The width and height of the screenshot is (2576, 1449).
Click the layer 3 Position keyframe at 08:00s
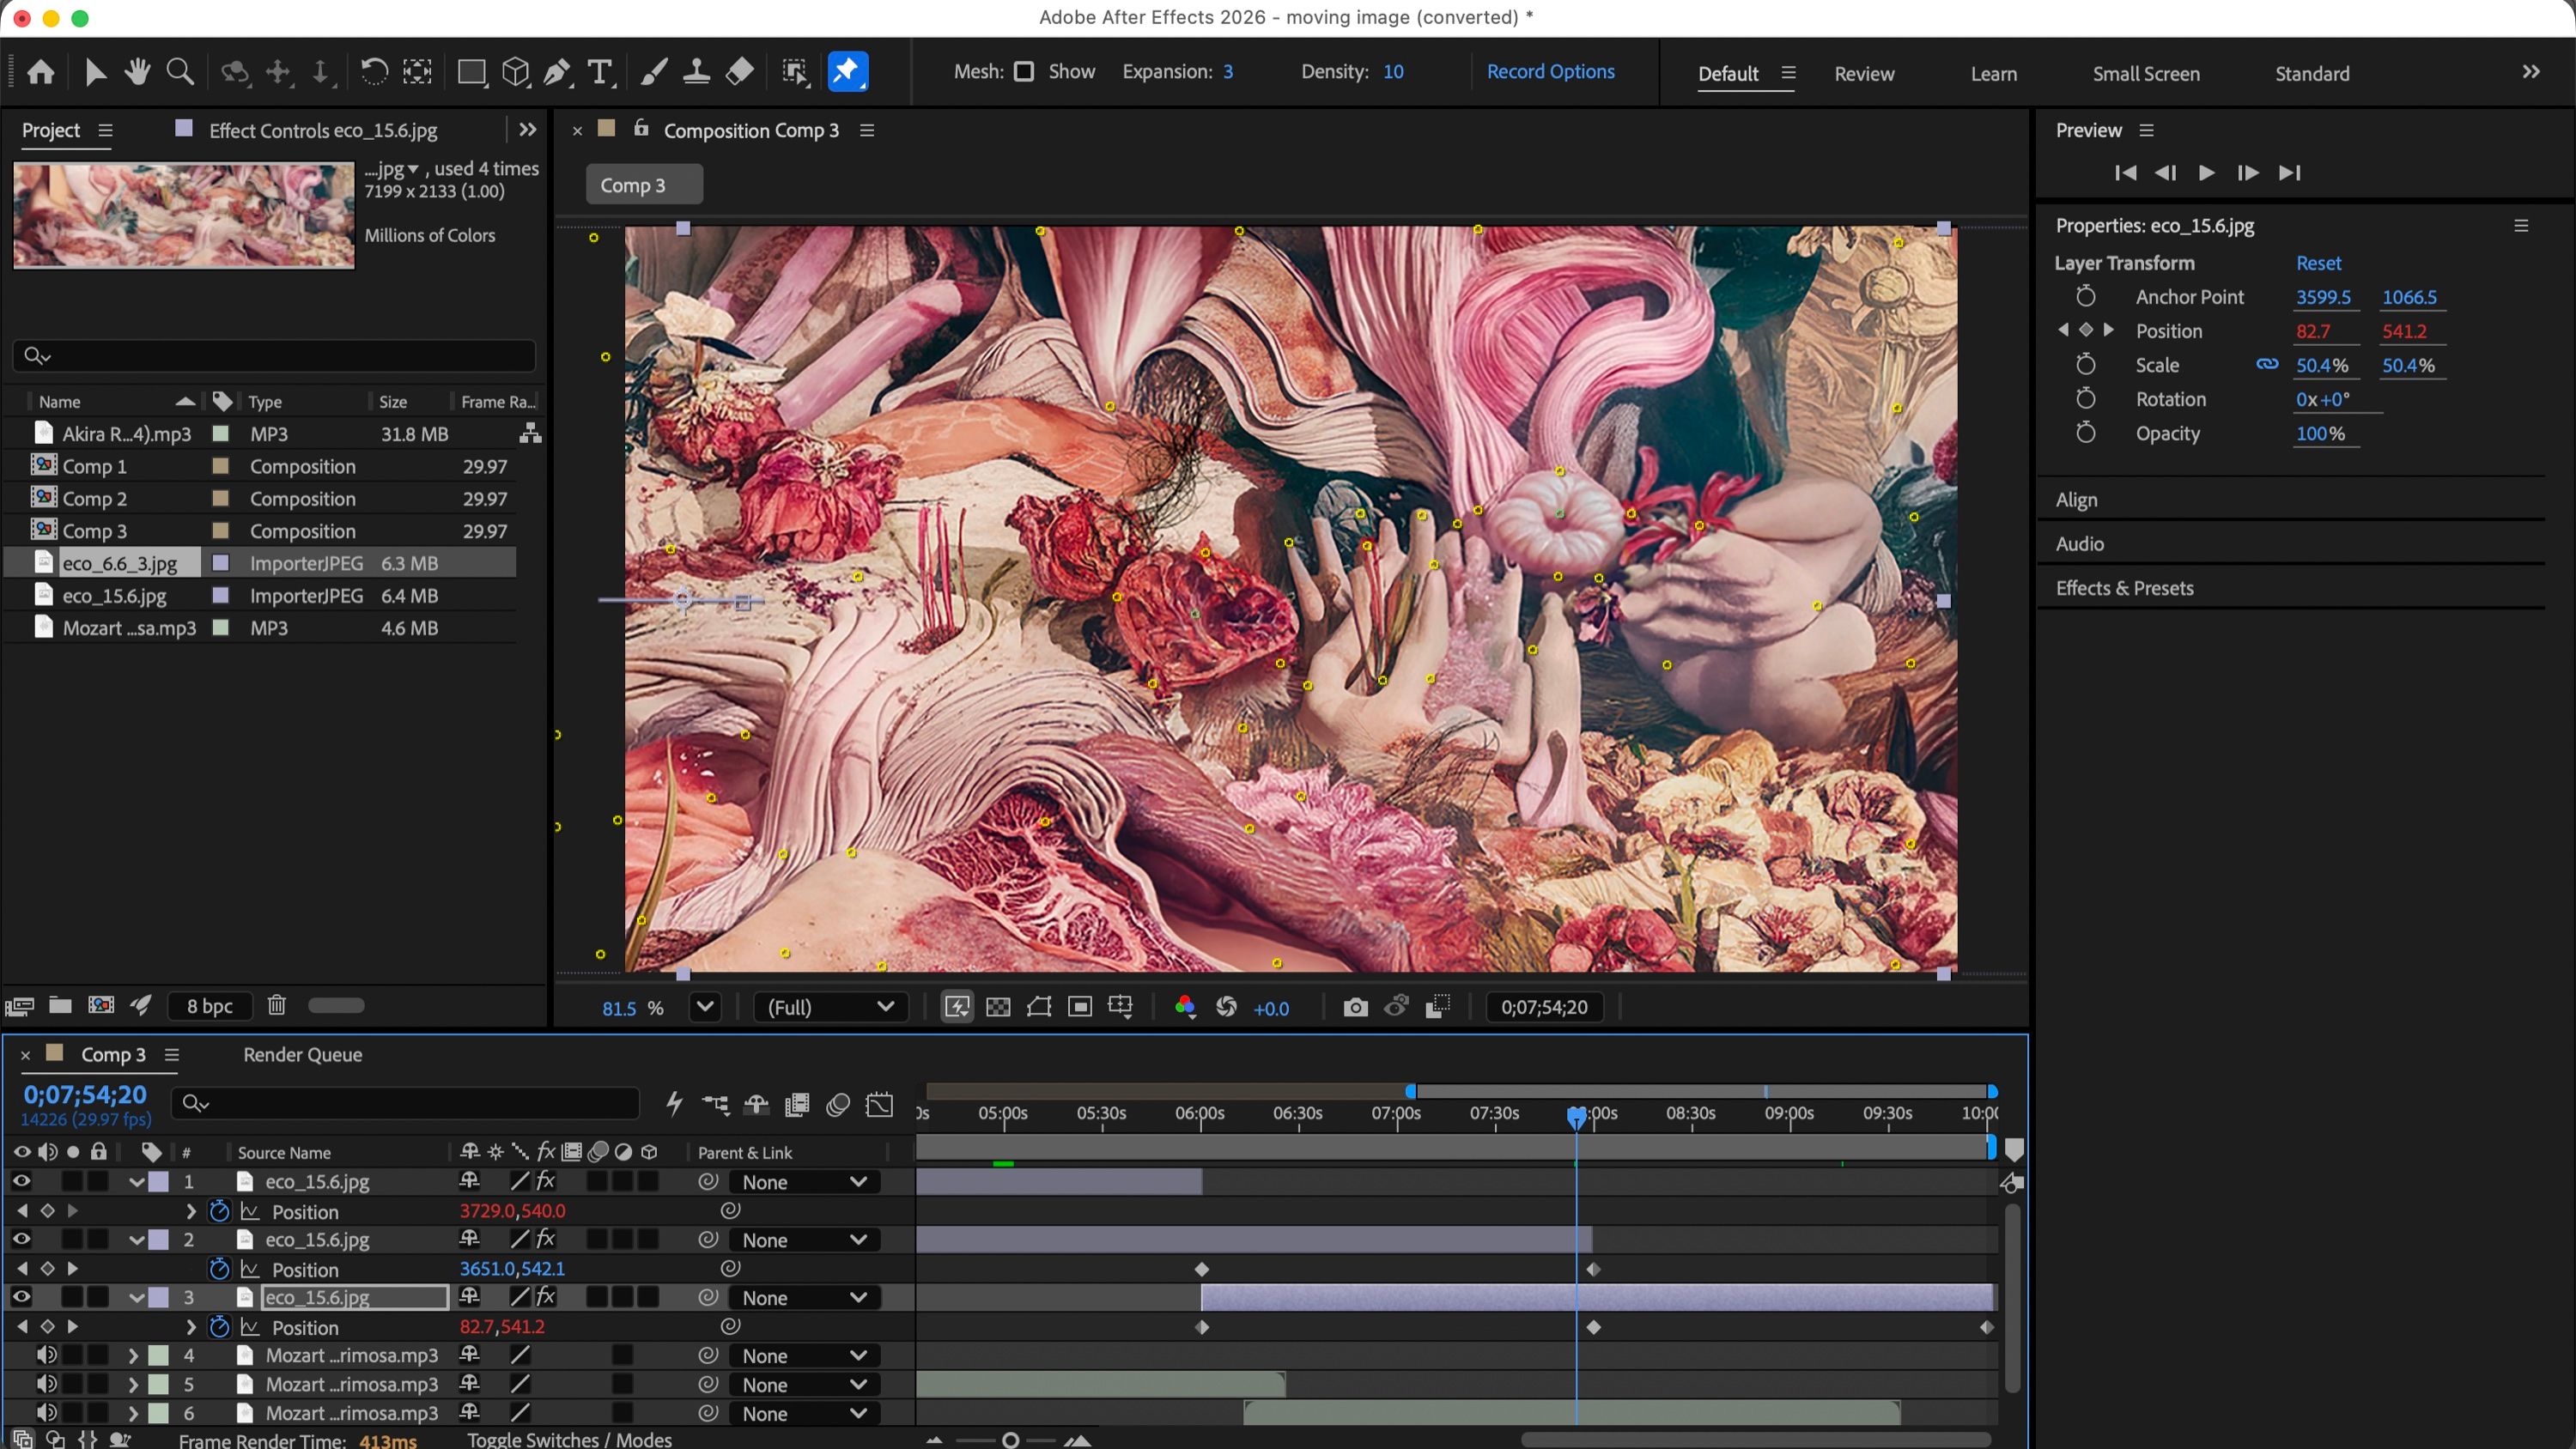pyautogui.click(x=1594, y=1327)
